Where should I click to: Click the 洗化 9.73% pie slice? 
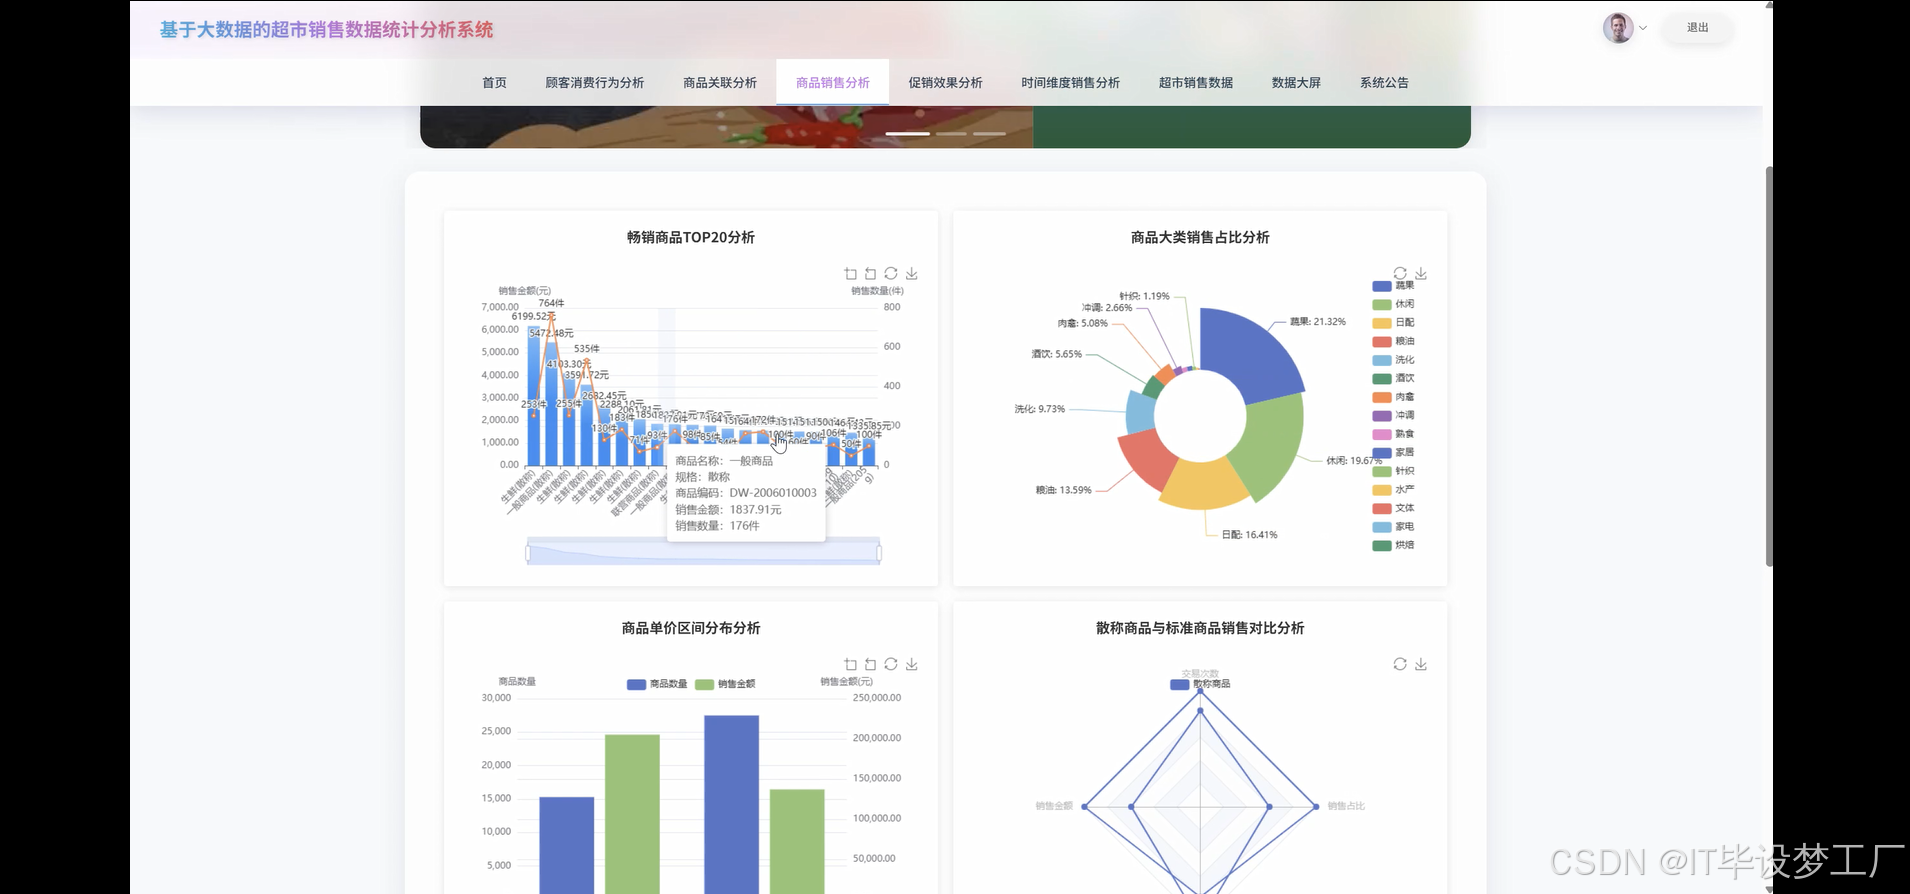[1140, 411]
